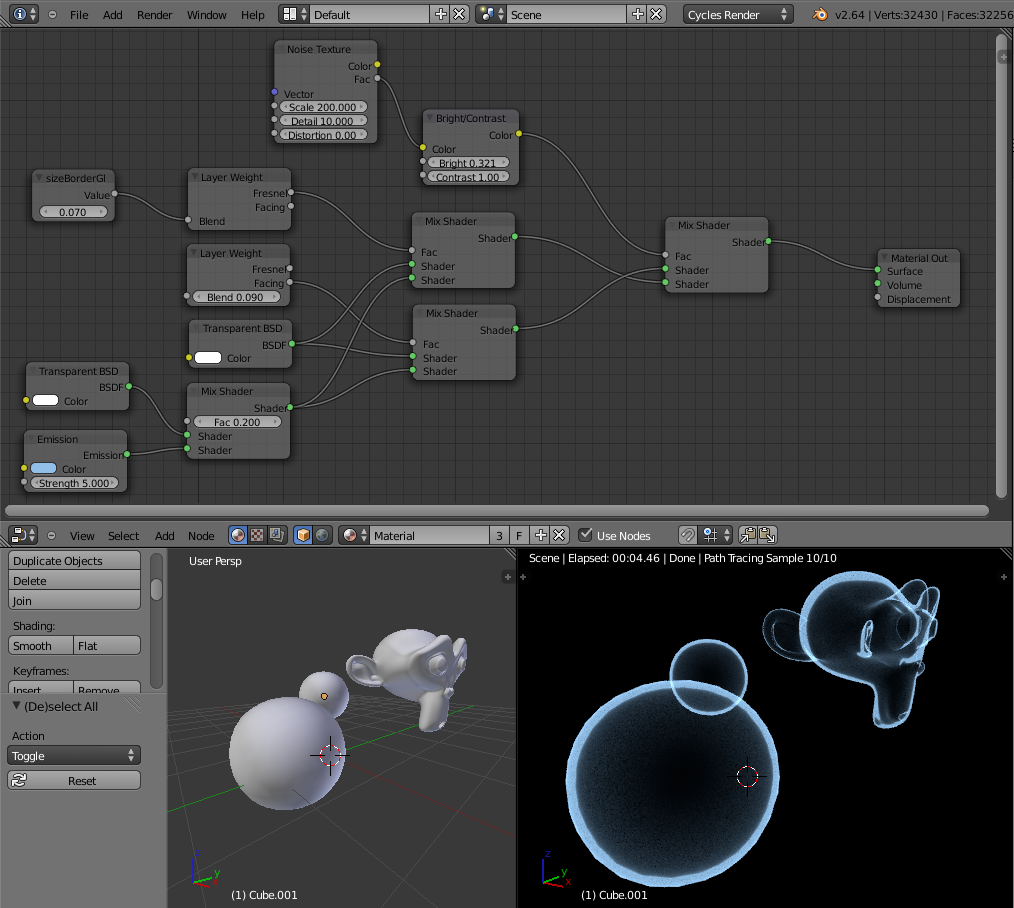Click Delete button in tool shelf

click(74, 581)
